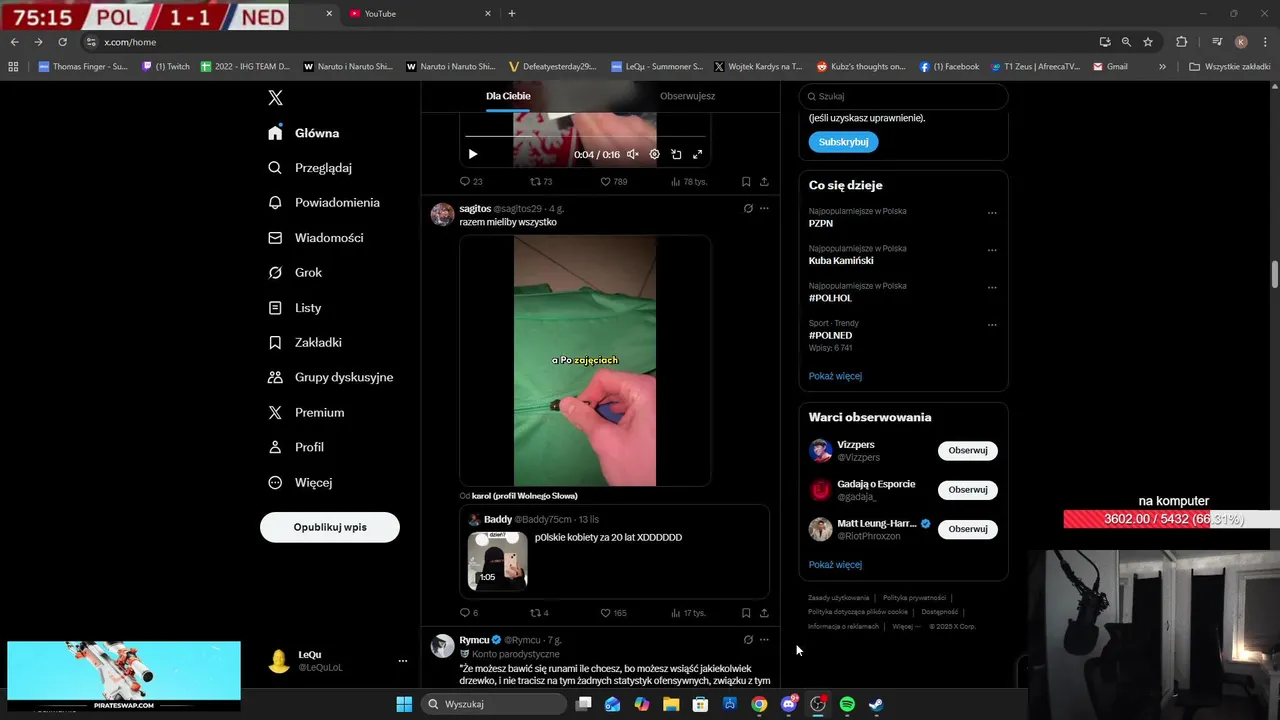Open the X logo home link
Image resolution: width=1280 pixels, height=720 pixels.
(275, 98)
